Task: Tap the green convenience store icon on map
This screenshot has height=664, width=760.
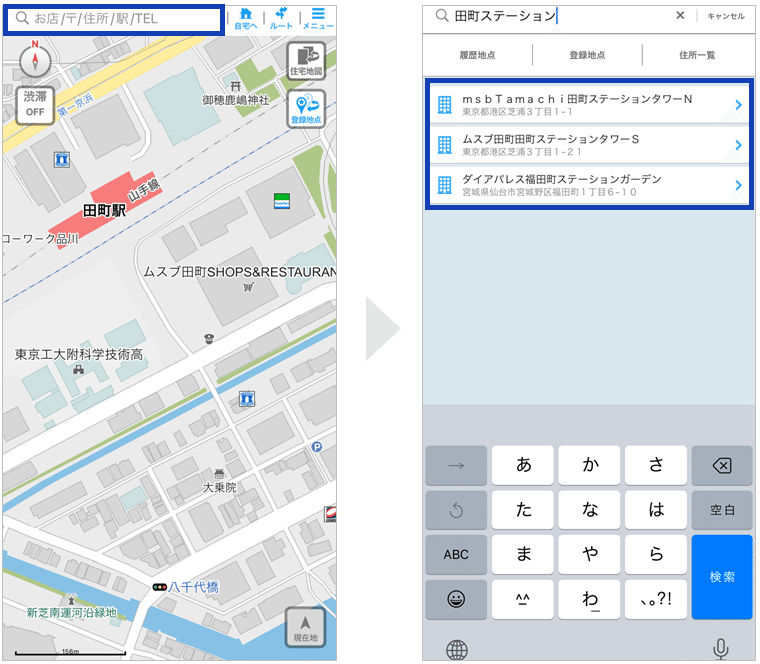Action: (x=282, y=201)
